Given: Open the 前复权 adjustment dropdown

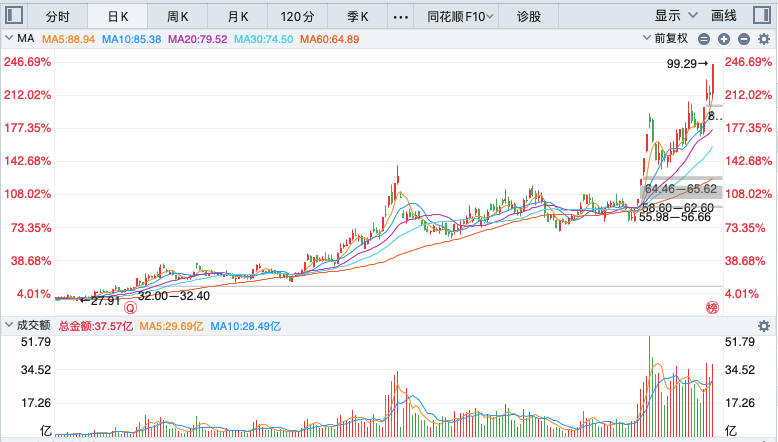Looking at the screenshot, I should click(665, 39).
